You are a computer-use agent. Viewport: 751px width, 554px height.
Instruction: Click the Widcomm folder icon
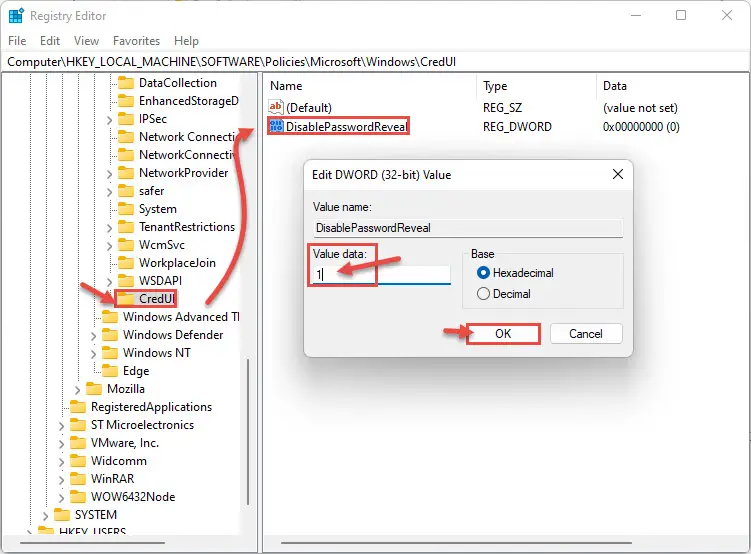point(78,461)
